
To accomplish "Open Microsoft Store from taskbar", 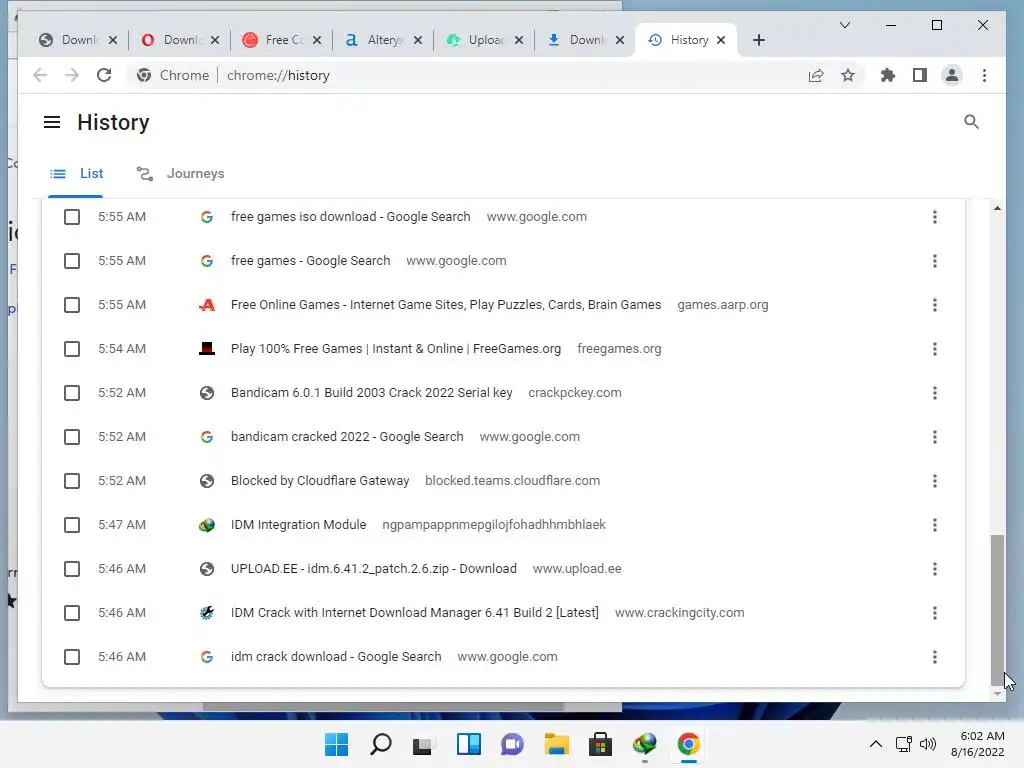I will [x=600, y=744].
